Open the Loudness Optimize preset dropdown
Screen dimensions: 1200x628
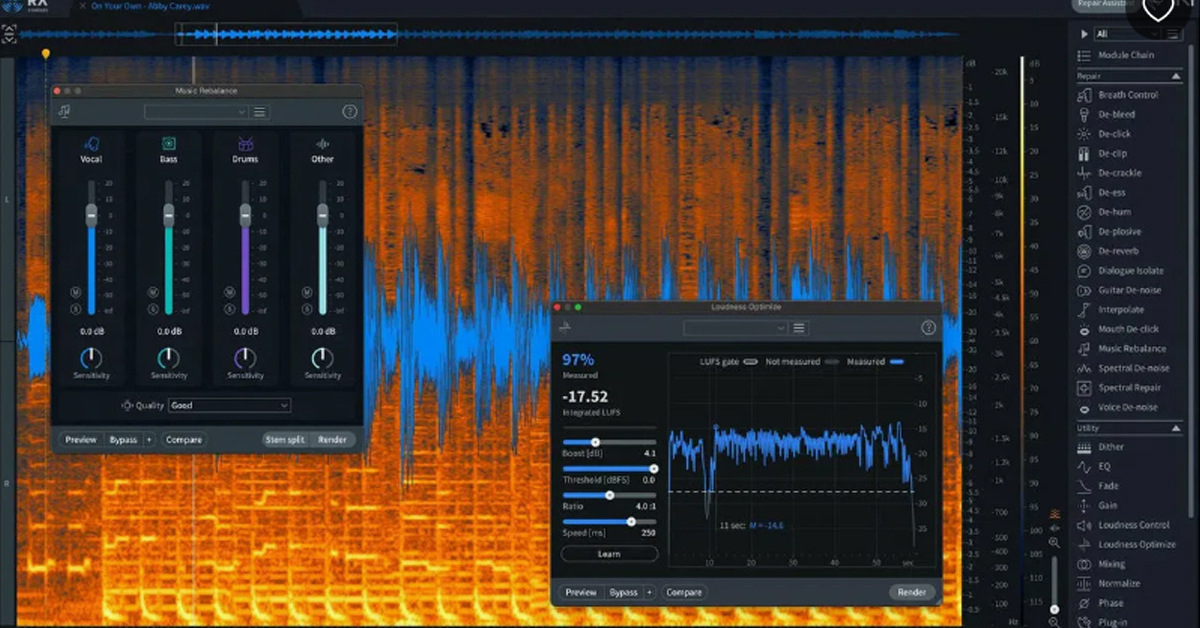tap(735, 327)
